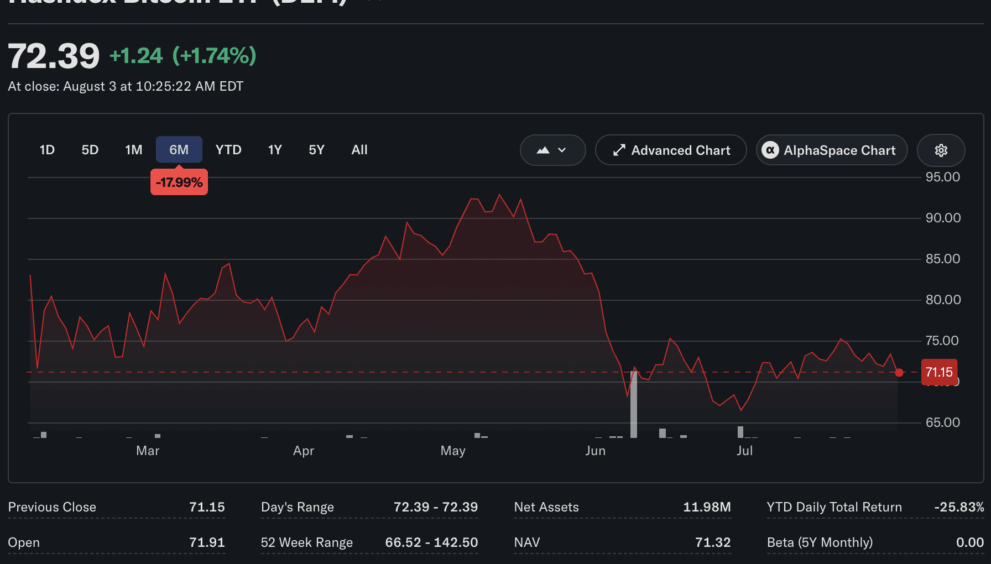
Task: Click the 66.52 - 142.50 range value
Action: 431,543
